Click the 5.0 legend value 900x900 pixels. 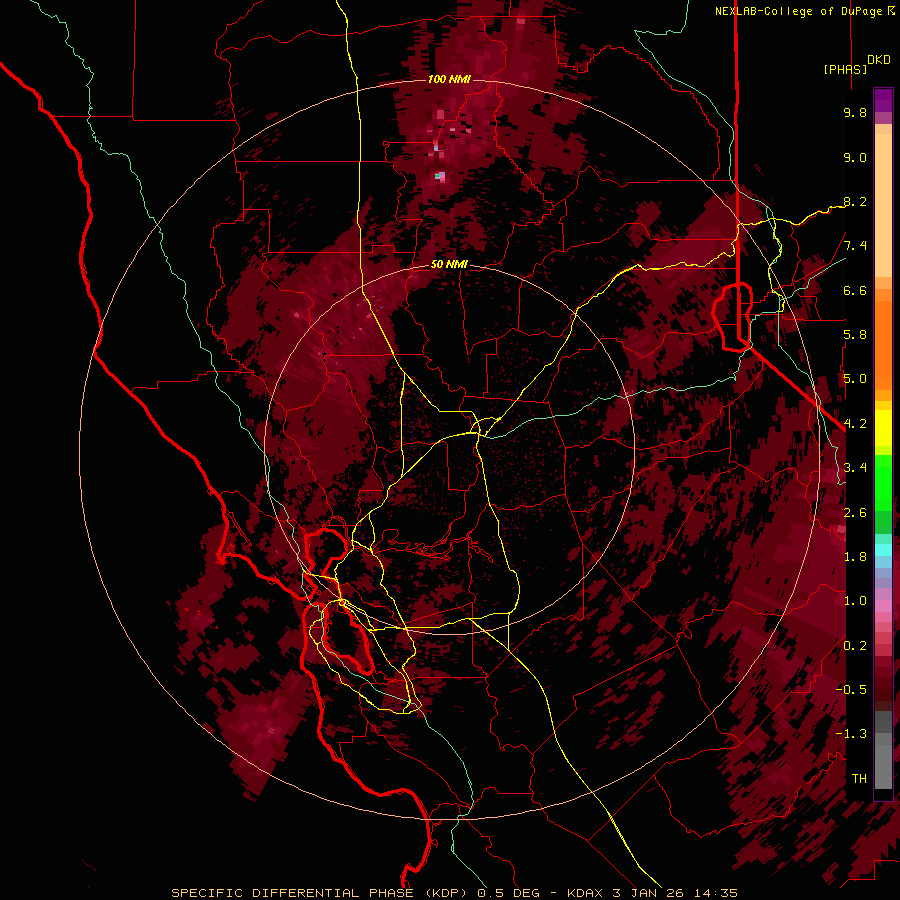click(x=855, y=379)
